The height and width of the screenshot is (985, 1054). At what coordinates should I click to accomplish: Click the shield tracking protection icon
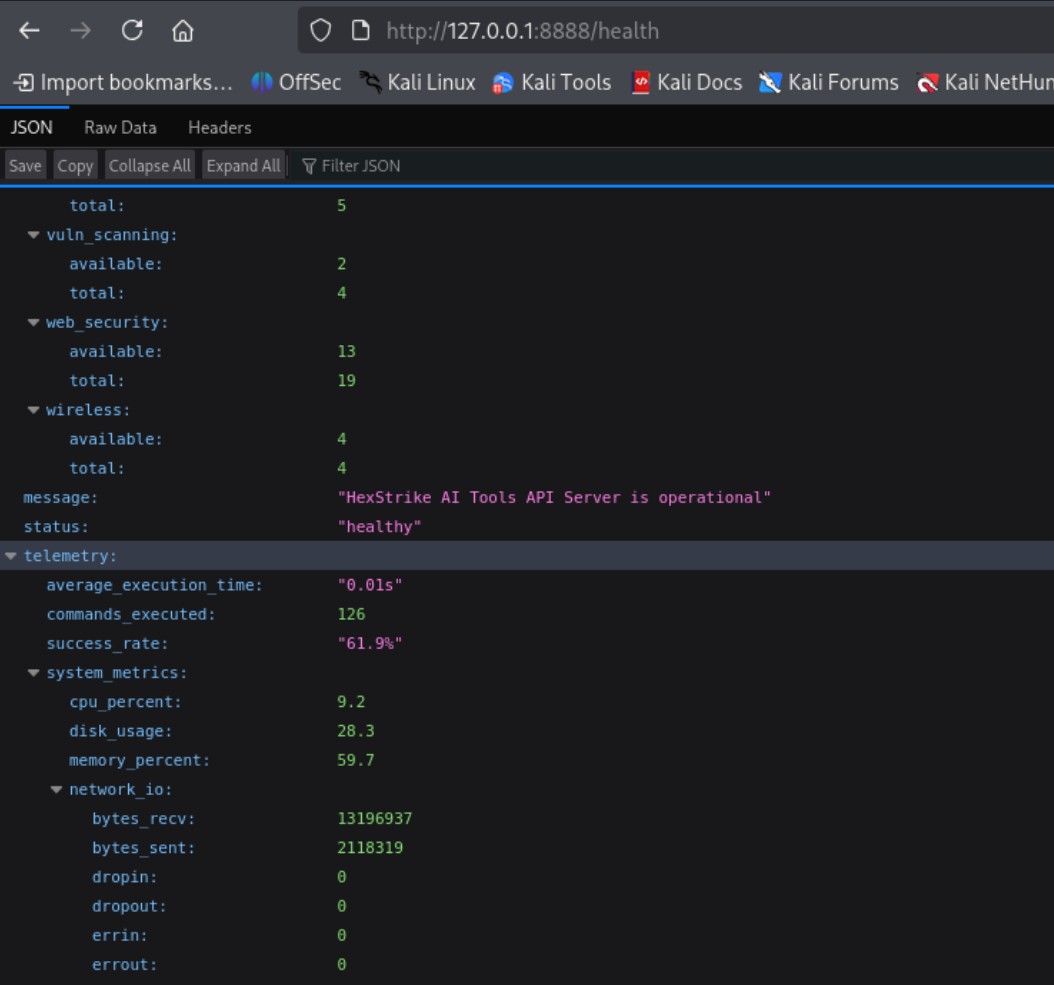point(320,31)
